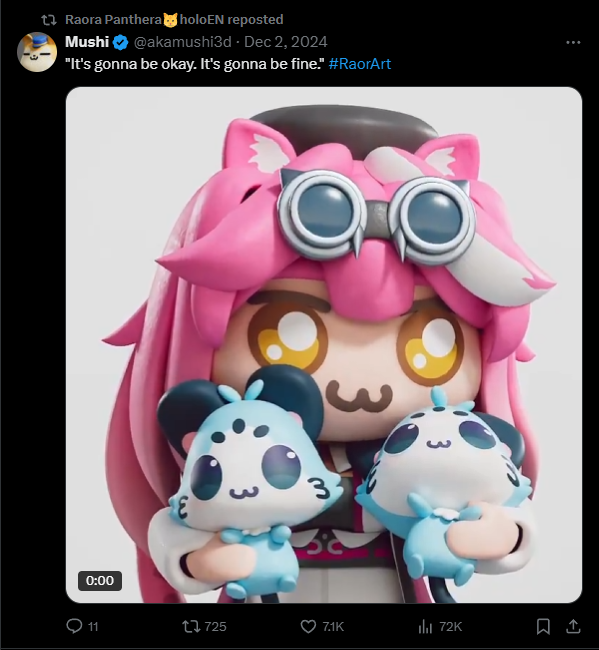Viewport: 599px width, 650px height.
Task: Bookmark this post
Action: pyautogui.click(x=543, y=626)
